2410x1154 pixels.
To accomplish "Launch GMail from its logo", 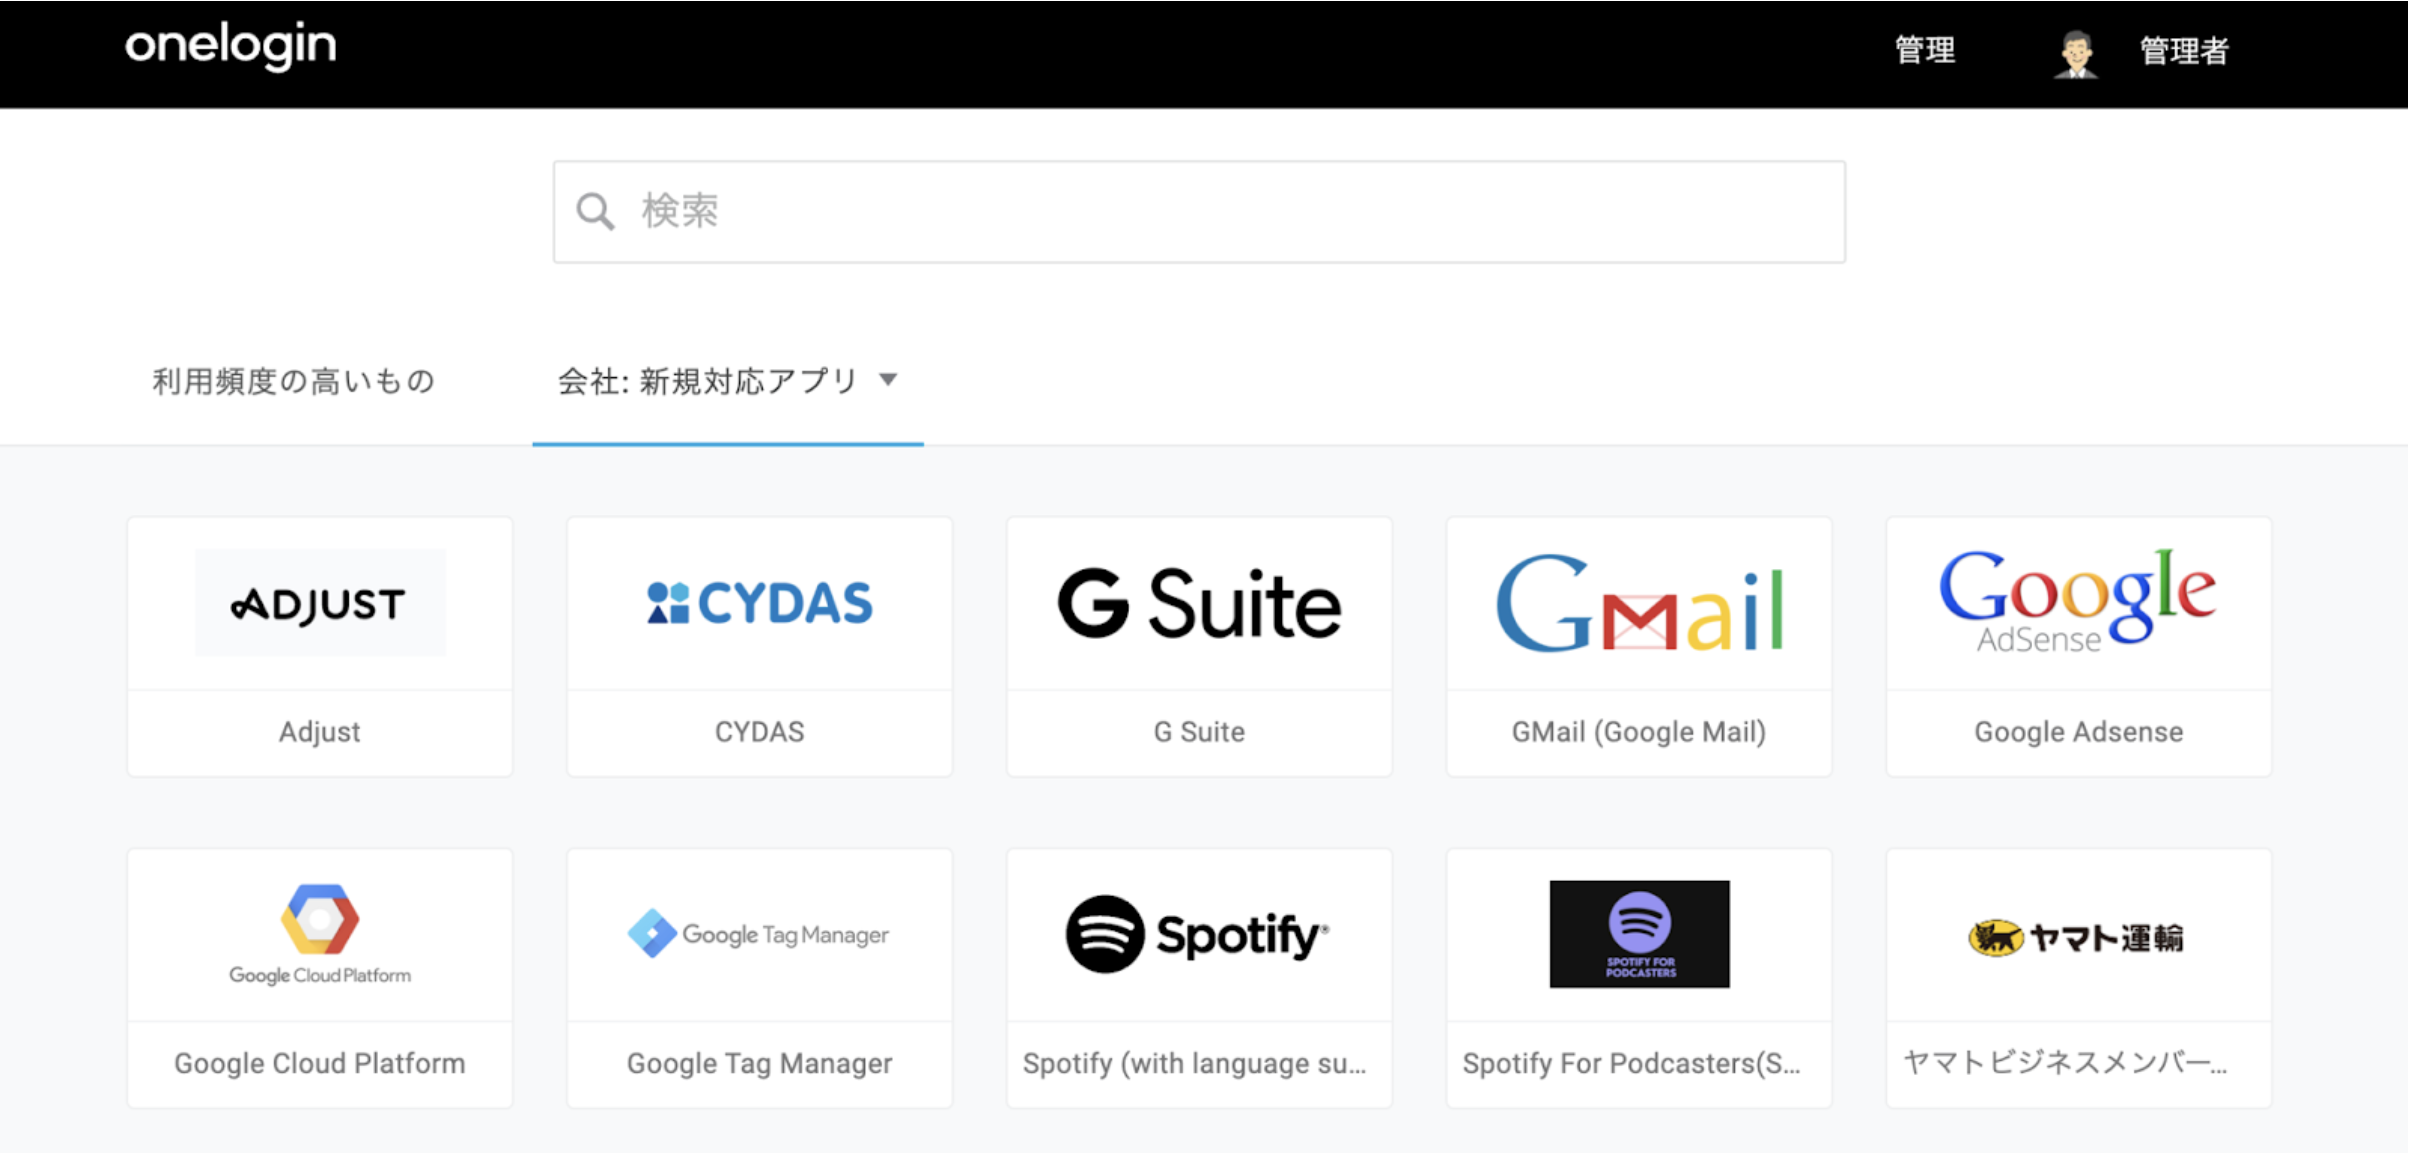I will coord(1639,603).
